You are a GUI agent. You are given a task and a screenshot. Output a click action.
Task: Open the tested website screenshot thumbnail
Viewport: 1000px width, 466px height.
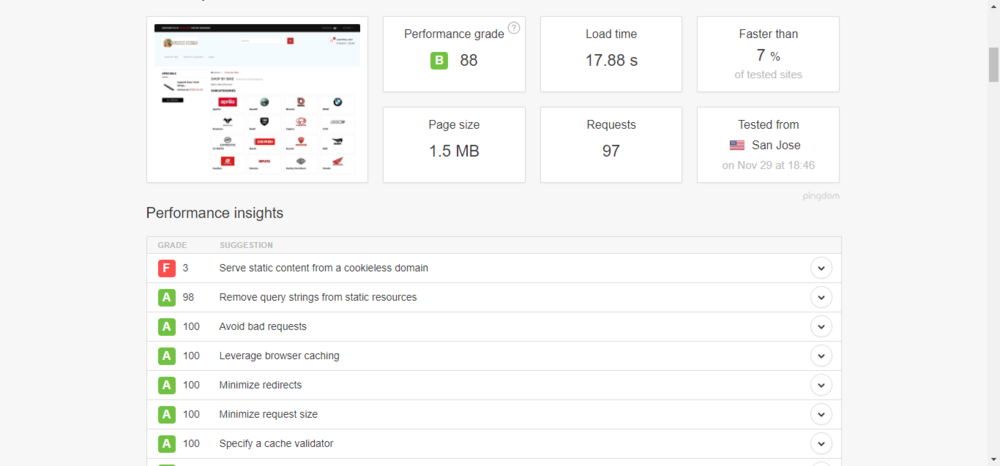point(257,99)
